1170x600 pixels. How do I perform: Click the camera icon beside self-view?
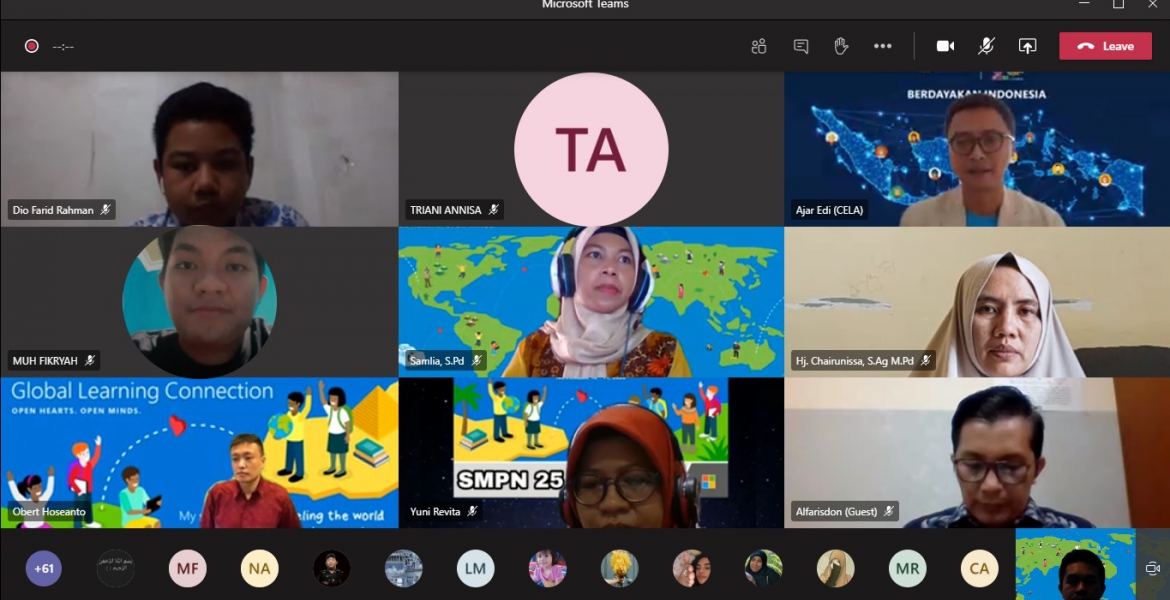(1152, 569)
